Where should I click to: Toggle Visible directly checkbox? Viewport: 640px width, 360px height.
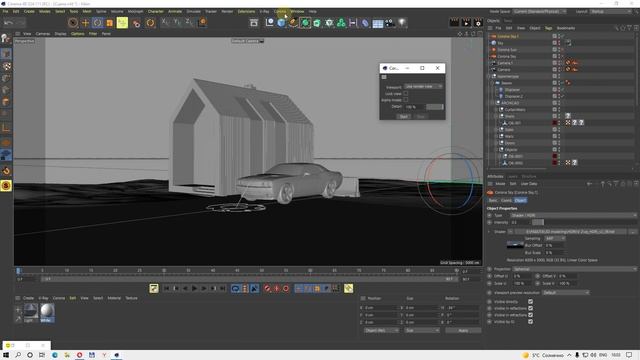click(530, 302)
